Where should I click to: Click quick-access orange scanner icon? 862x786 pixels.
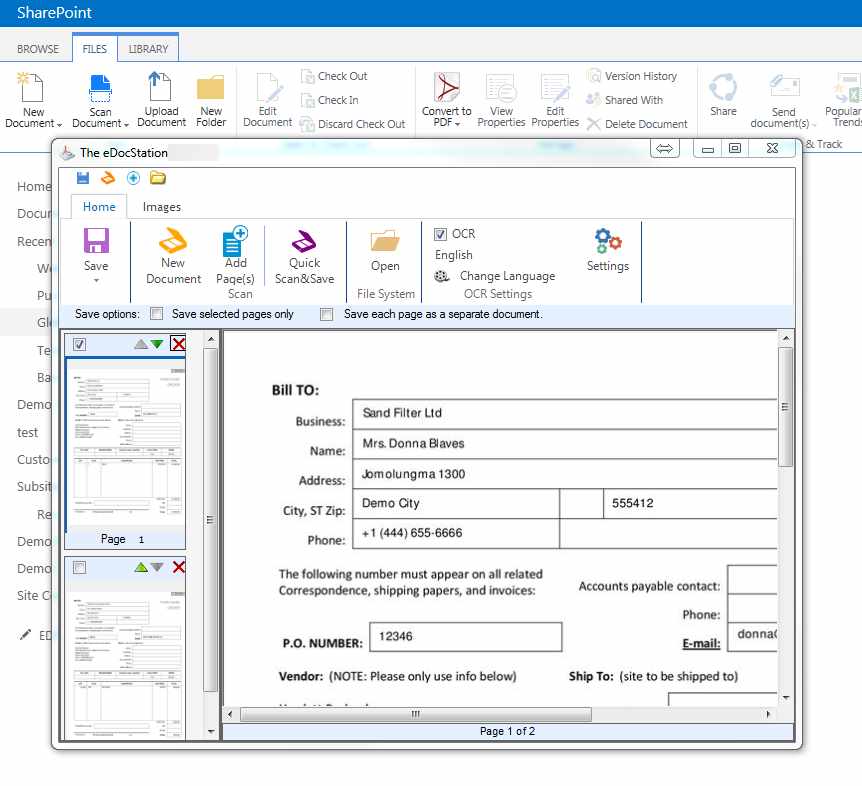point(108,178)
